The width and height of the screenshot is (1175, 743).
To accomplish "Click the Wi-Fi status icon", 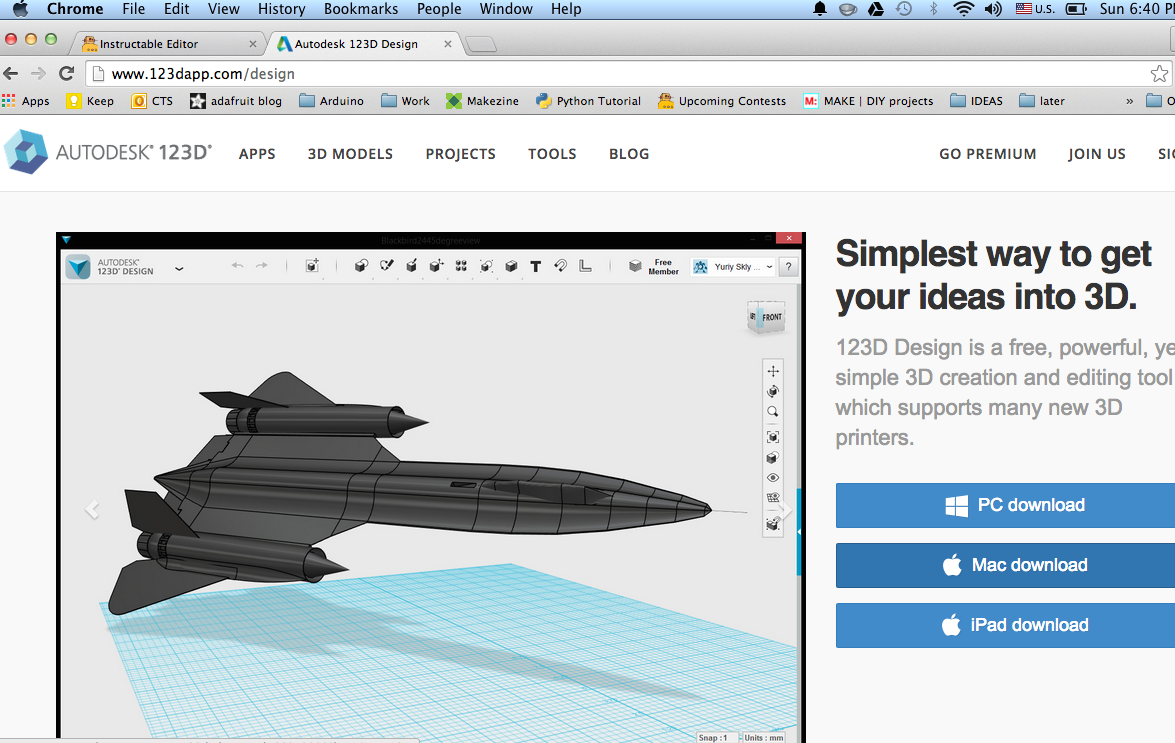I will [964, 9].
